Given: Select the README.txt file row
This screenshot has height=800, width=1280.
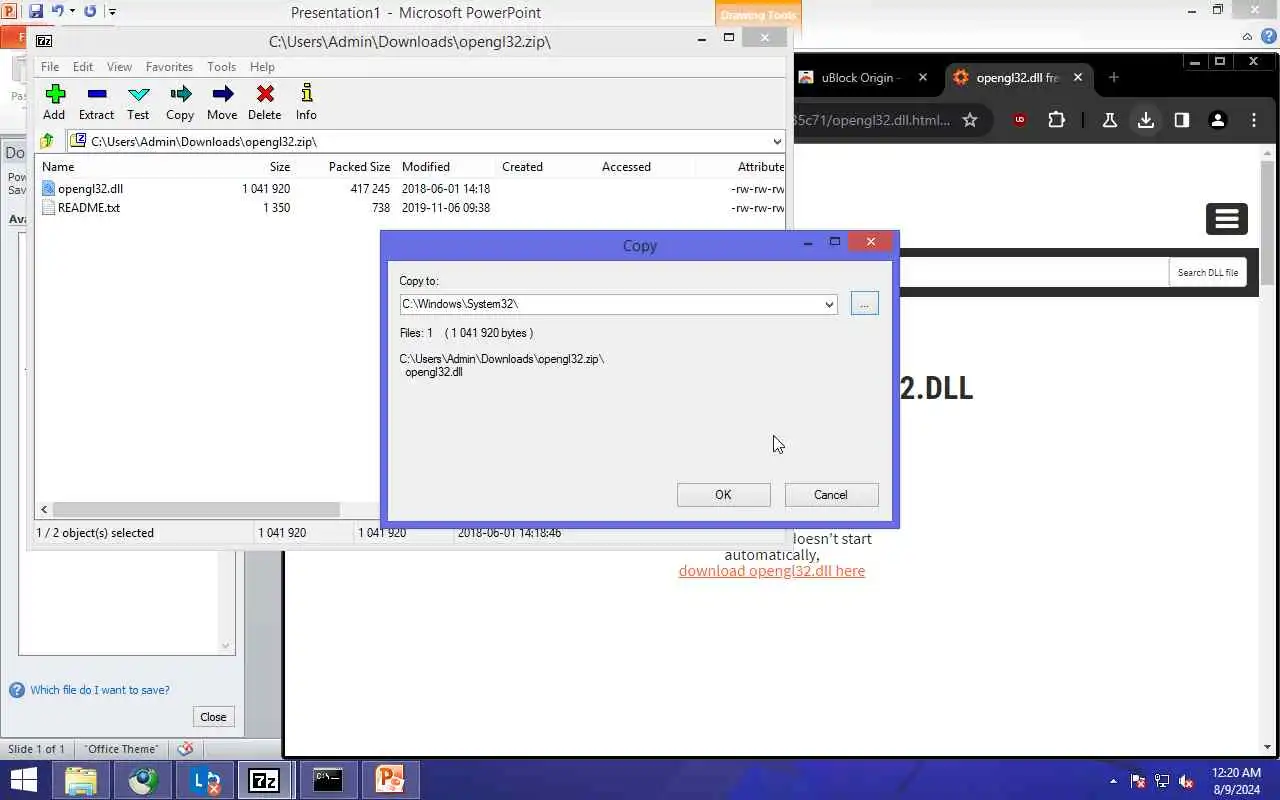Looking at the screenshot, I should point(412,208).
